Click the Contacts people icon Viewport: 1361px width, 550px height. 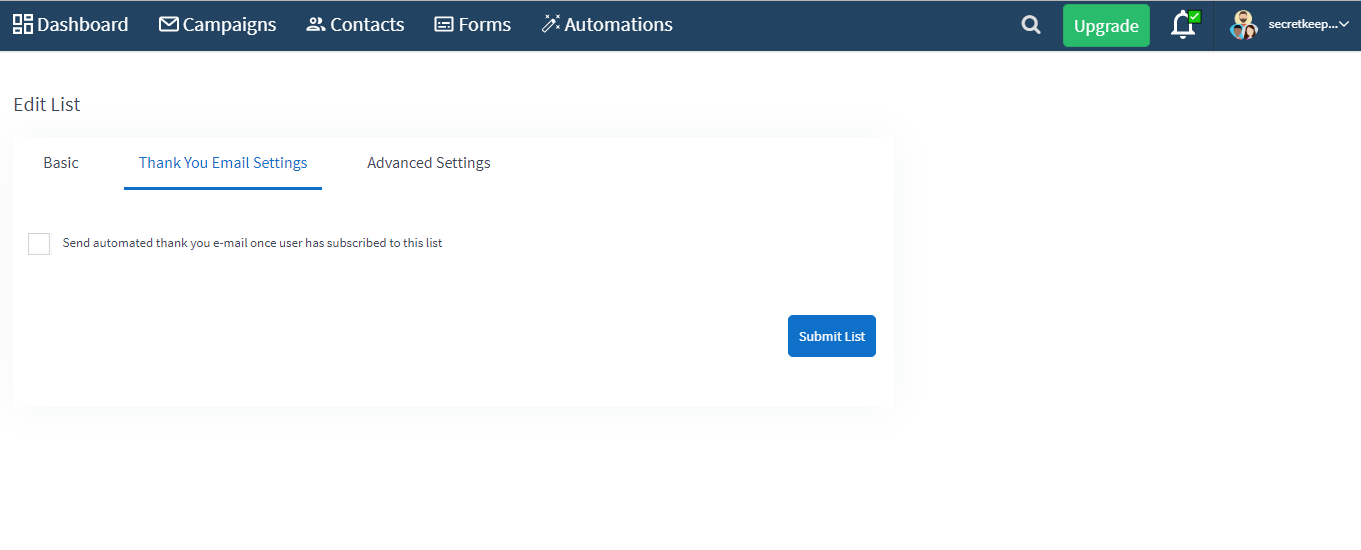pos(316,24)
